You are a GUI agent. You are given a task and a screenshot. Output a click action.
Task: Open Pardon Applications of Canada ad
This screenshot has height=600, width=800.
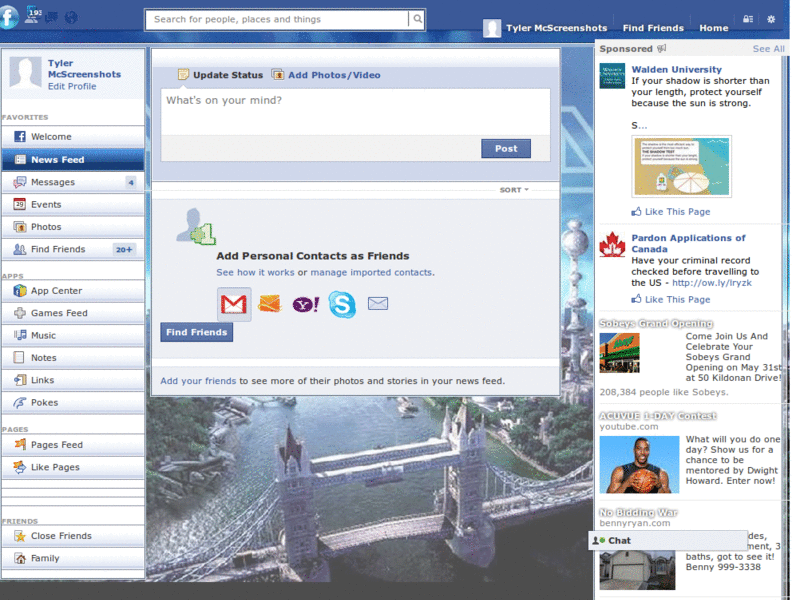click(x=688, y=243)
